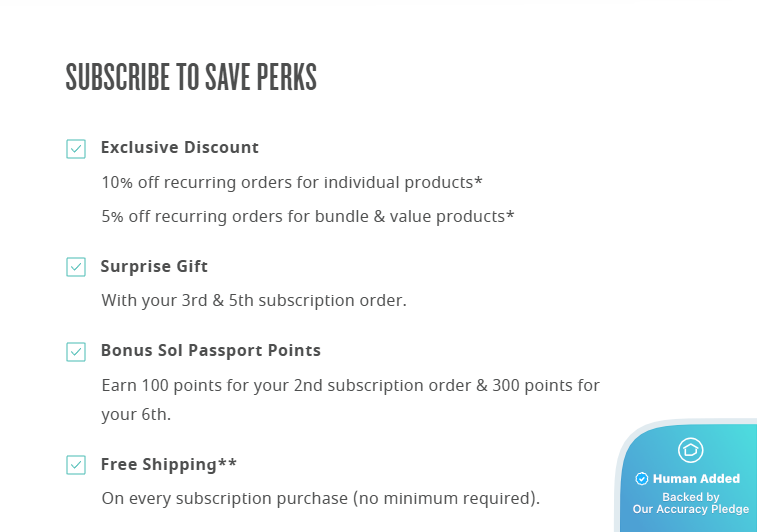
Task: Click the checkmark icon beside Free Shipping
Action: coord(76,465)
